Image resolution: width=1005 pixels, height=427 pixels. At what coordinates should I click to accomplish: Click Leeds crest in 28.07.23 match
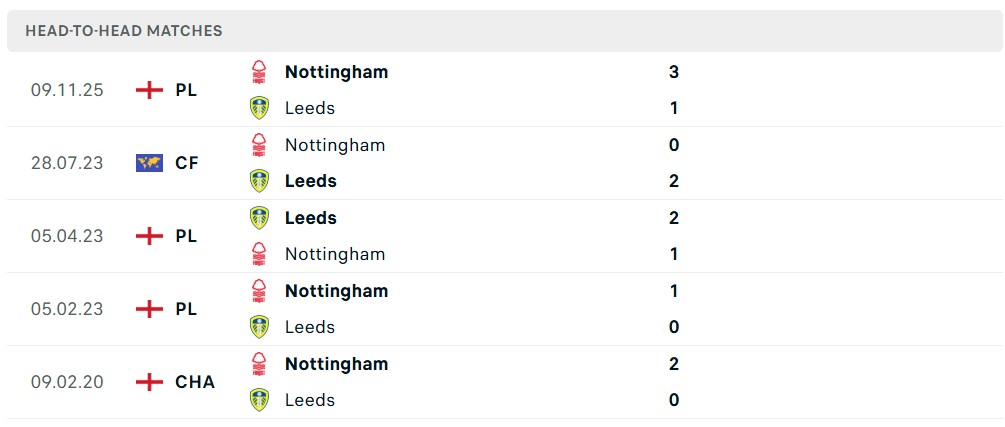(259, 181)
